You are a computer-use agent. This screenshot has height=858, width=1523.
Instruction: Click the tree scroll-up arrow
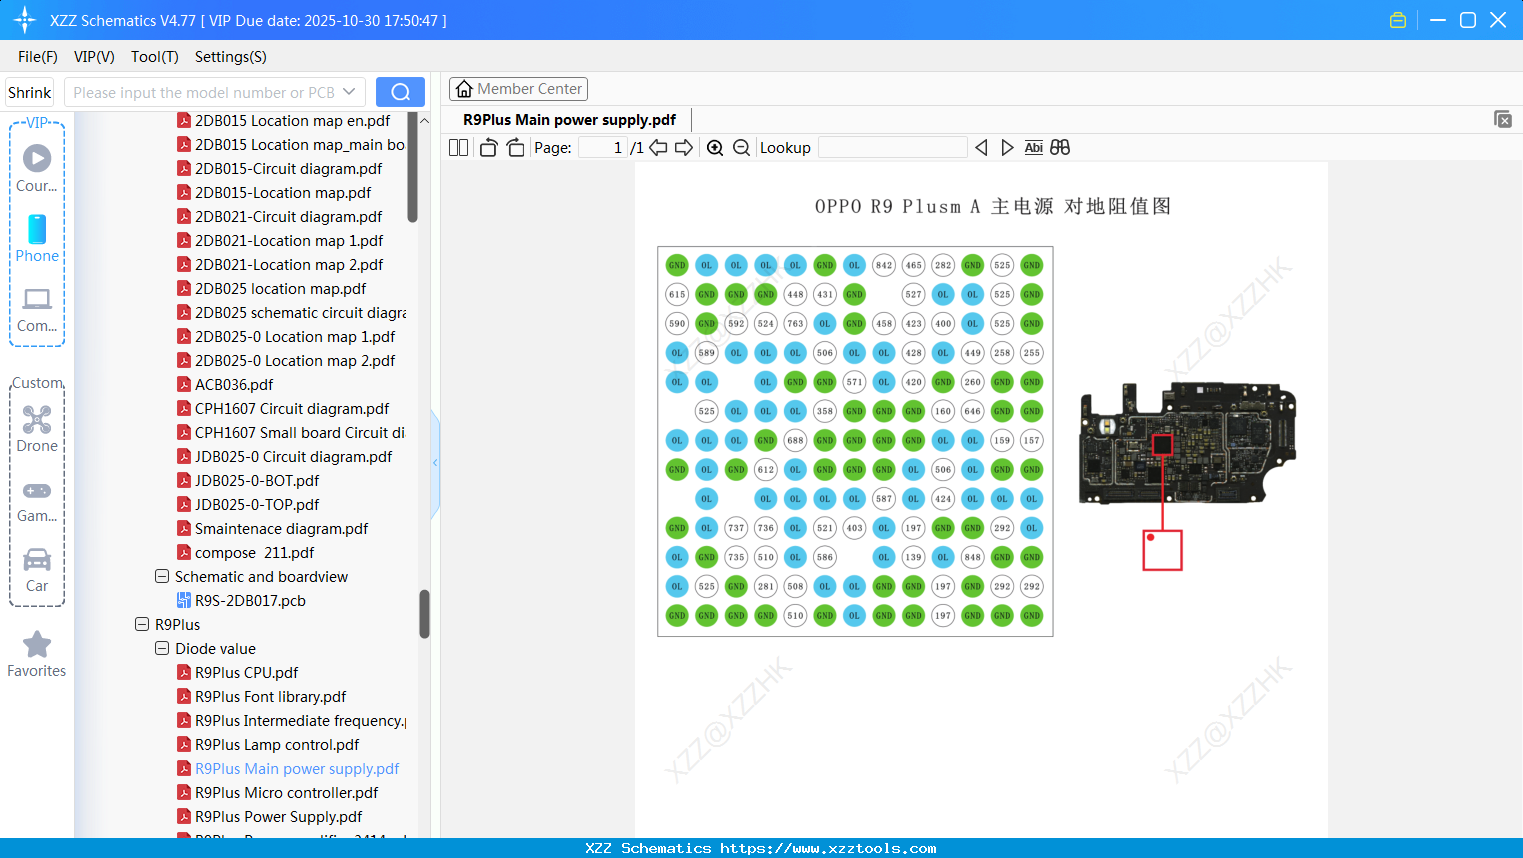424,120
